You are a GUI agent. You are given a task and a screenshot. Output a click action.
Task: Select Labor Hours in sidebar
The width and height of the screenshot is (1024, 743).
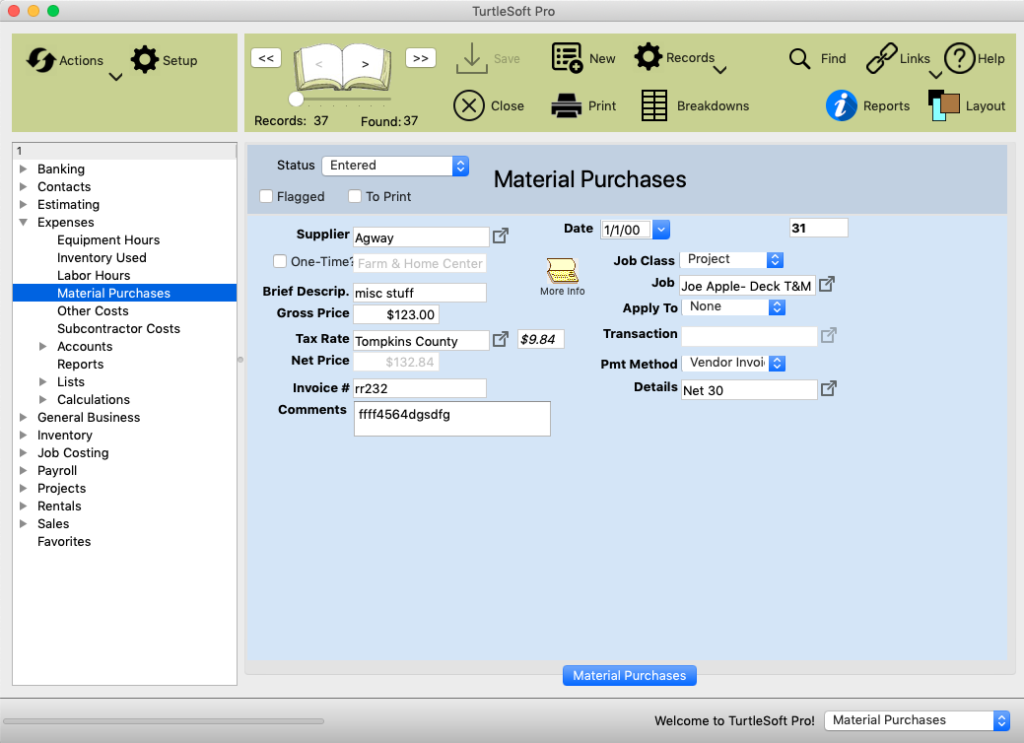tap(93, 276)
